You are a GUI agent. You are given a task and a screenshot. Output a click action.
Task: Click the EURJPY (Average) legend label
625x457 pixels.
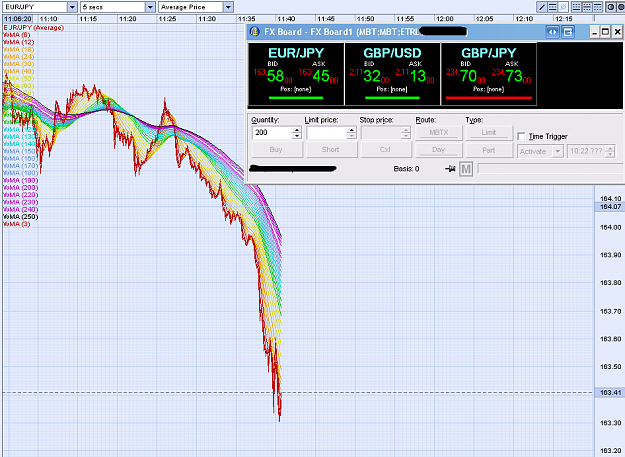[x=33, y=27]
